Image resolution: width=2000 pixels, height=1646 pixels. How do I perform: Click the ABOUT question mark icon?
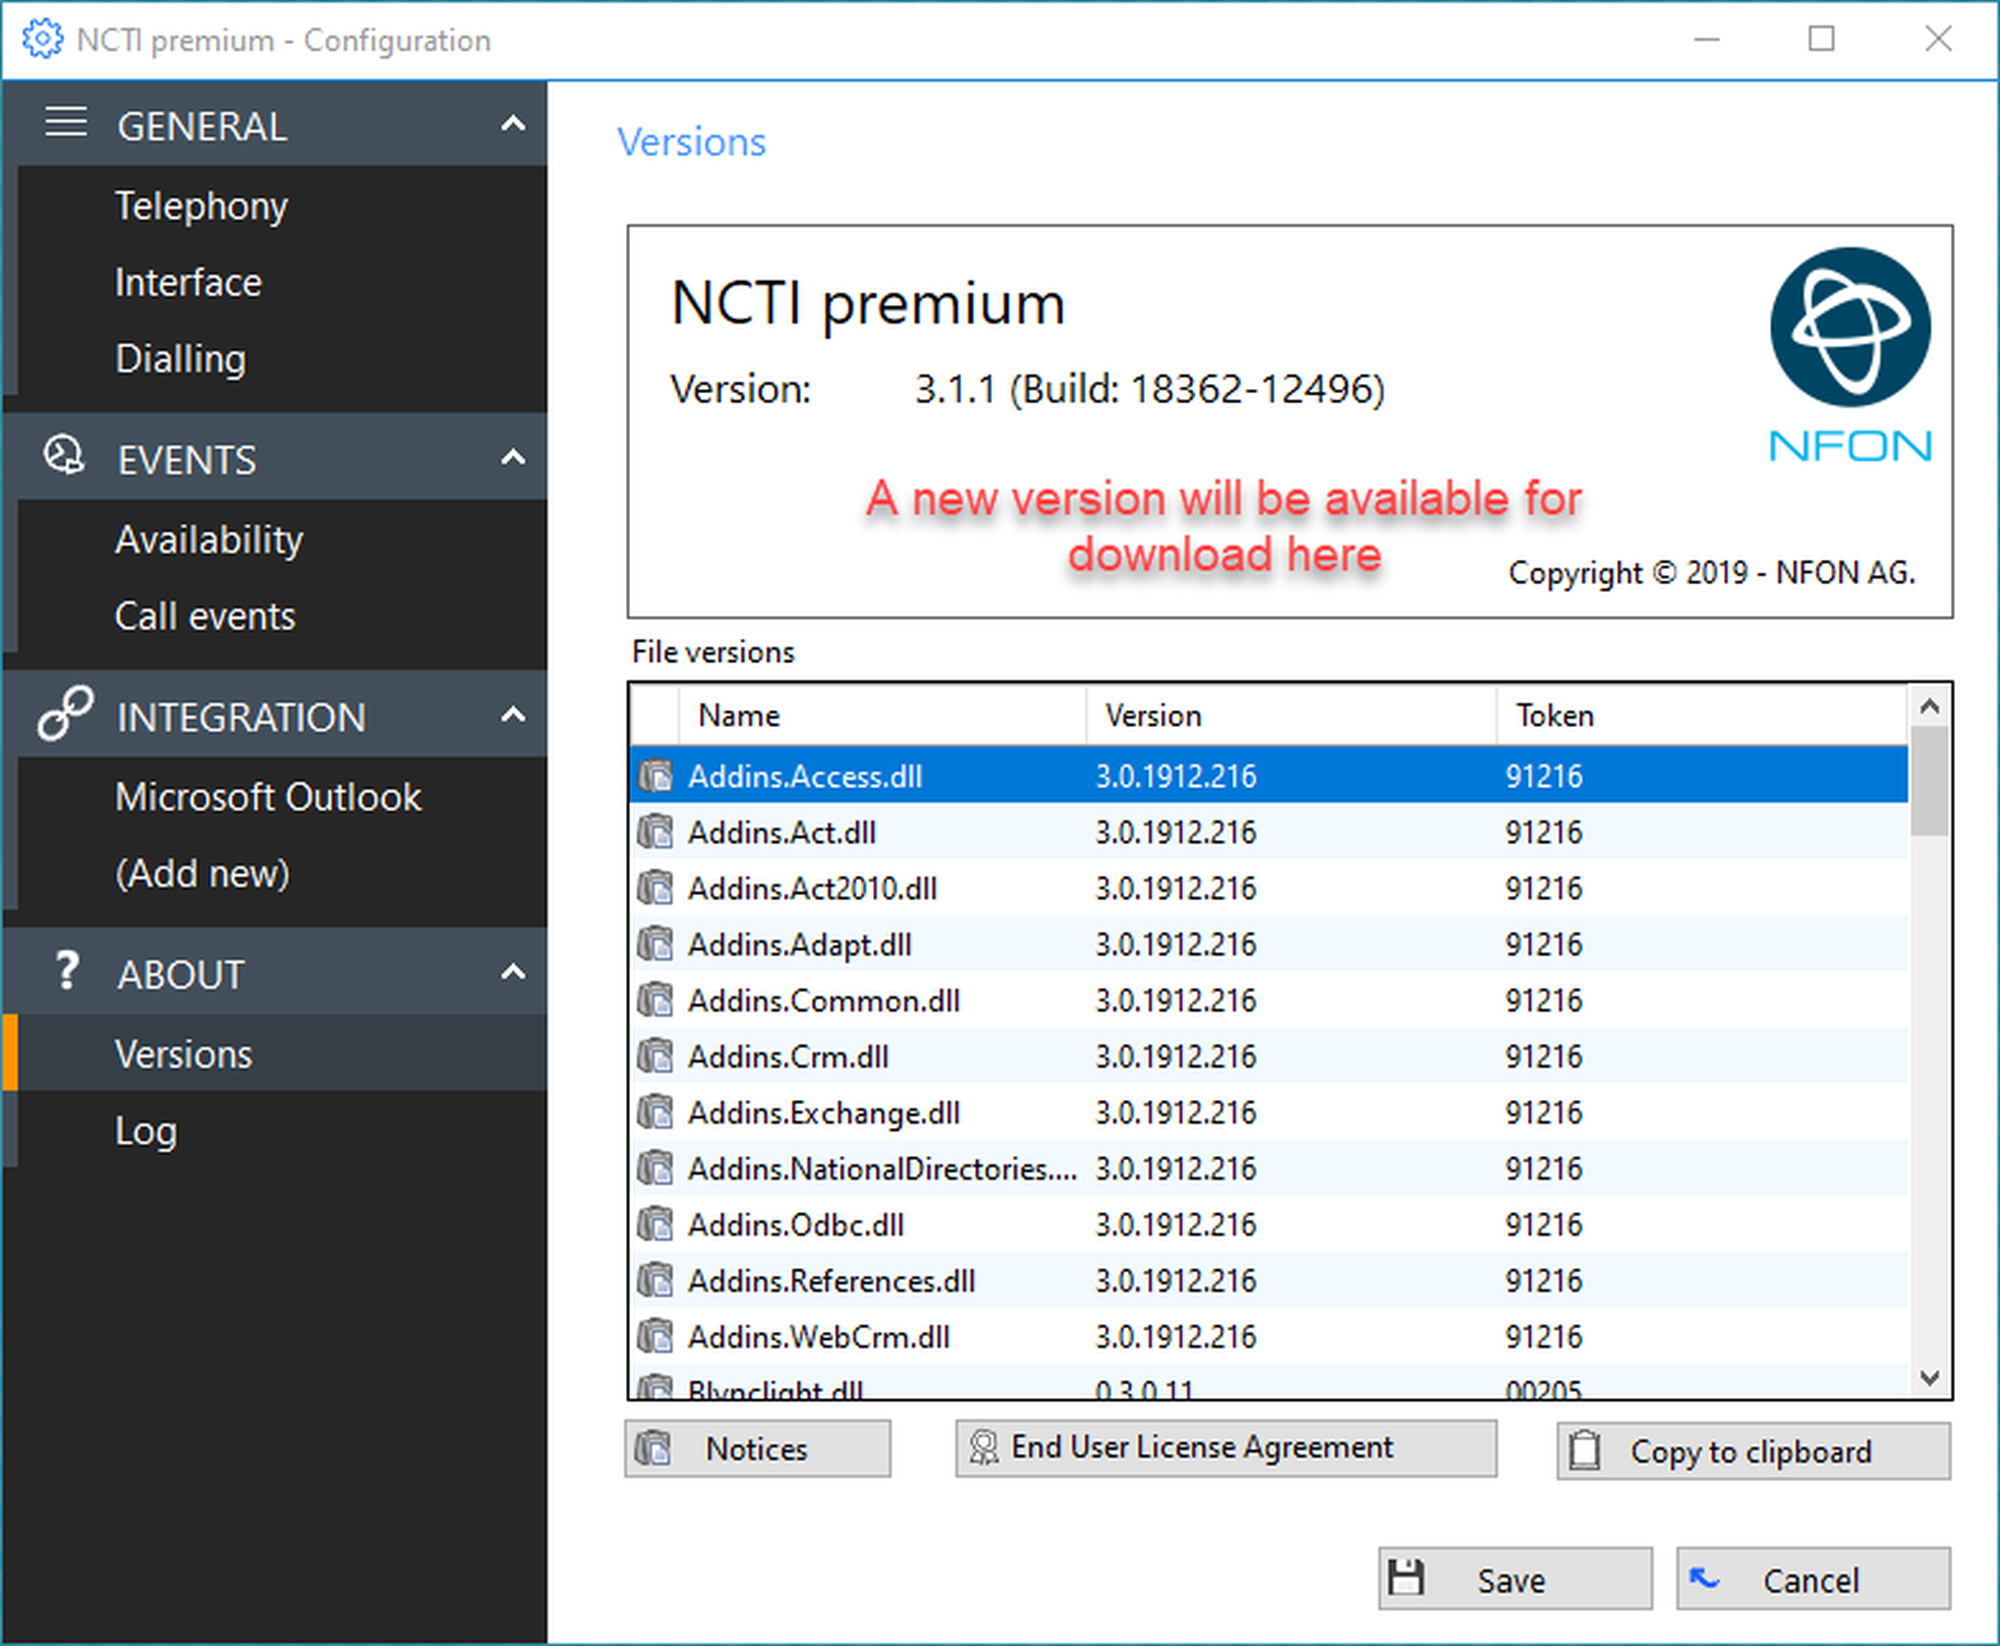pyautogui.click(x=66, y=971)
